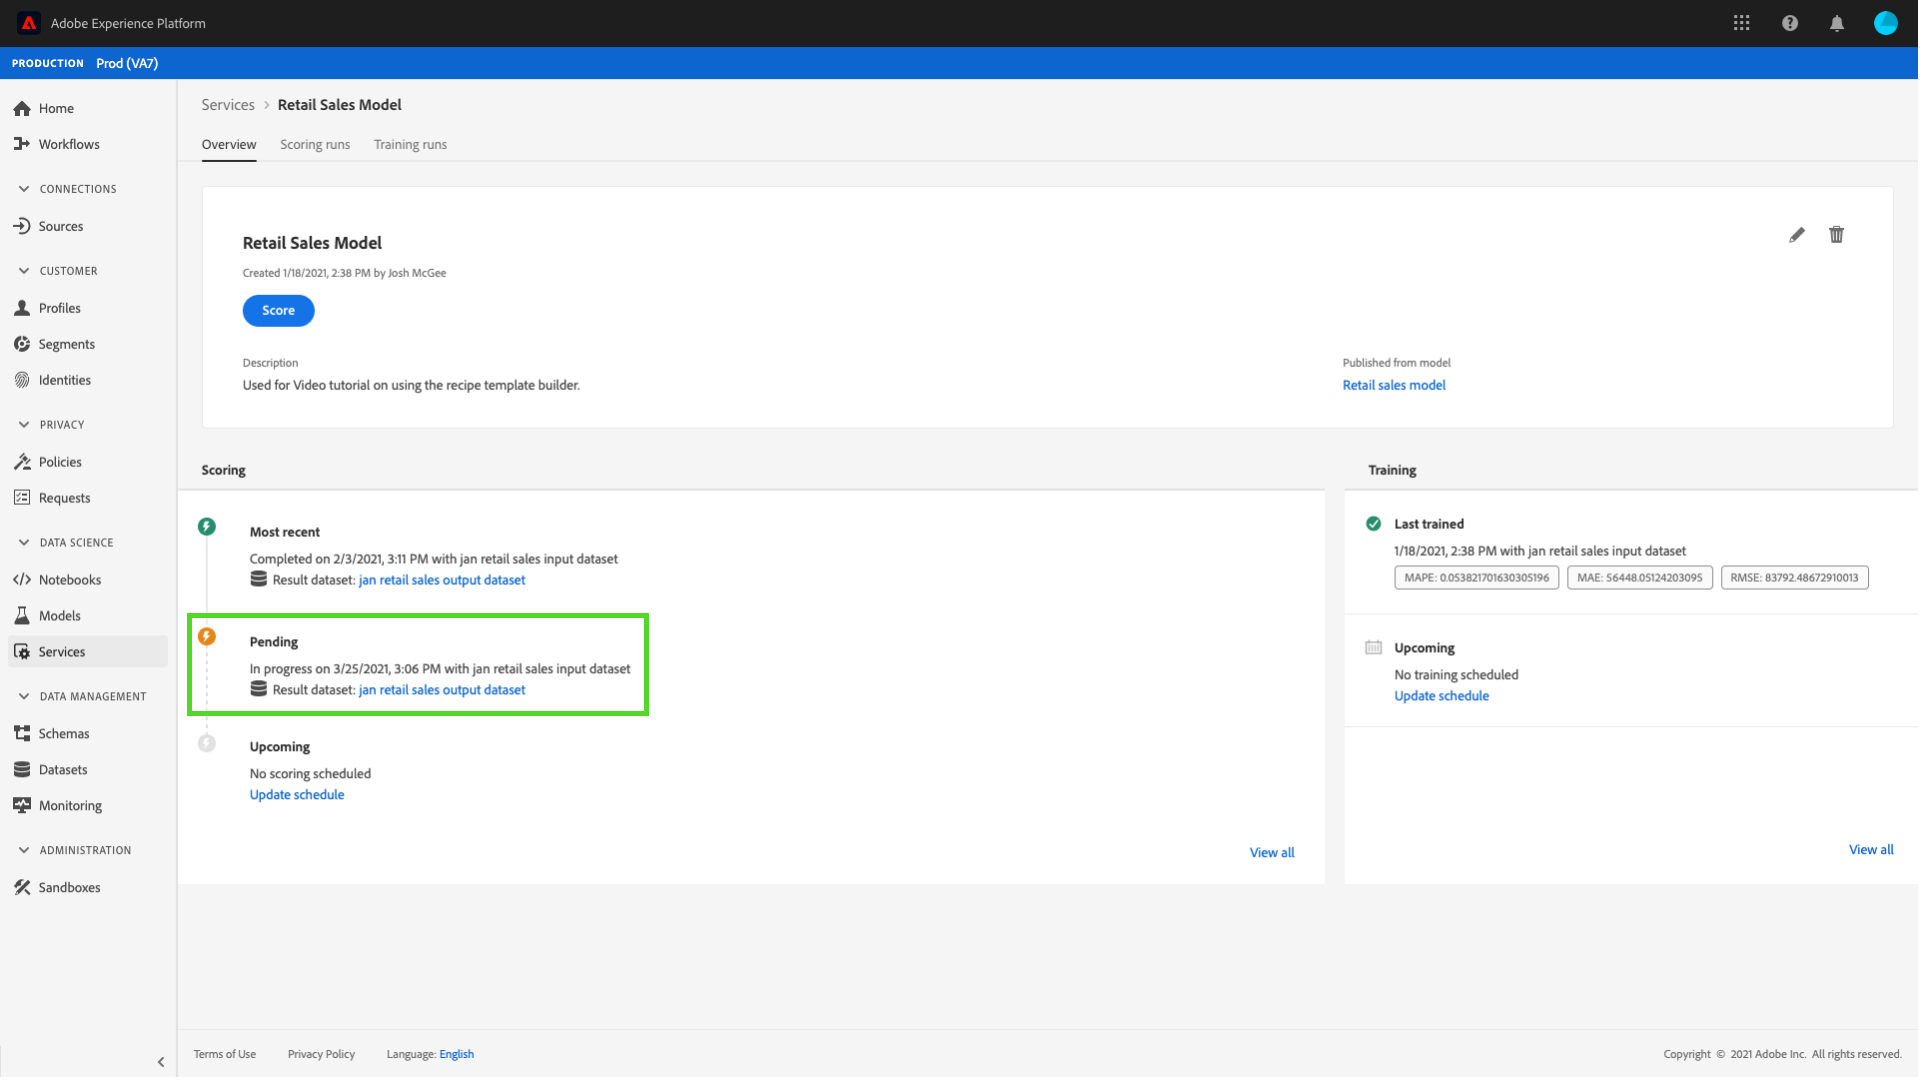Switch to the Training runs tab

(410, 145)
